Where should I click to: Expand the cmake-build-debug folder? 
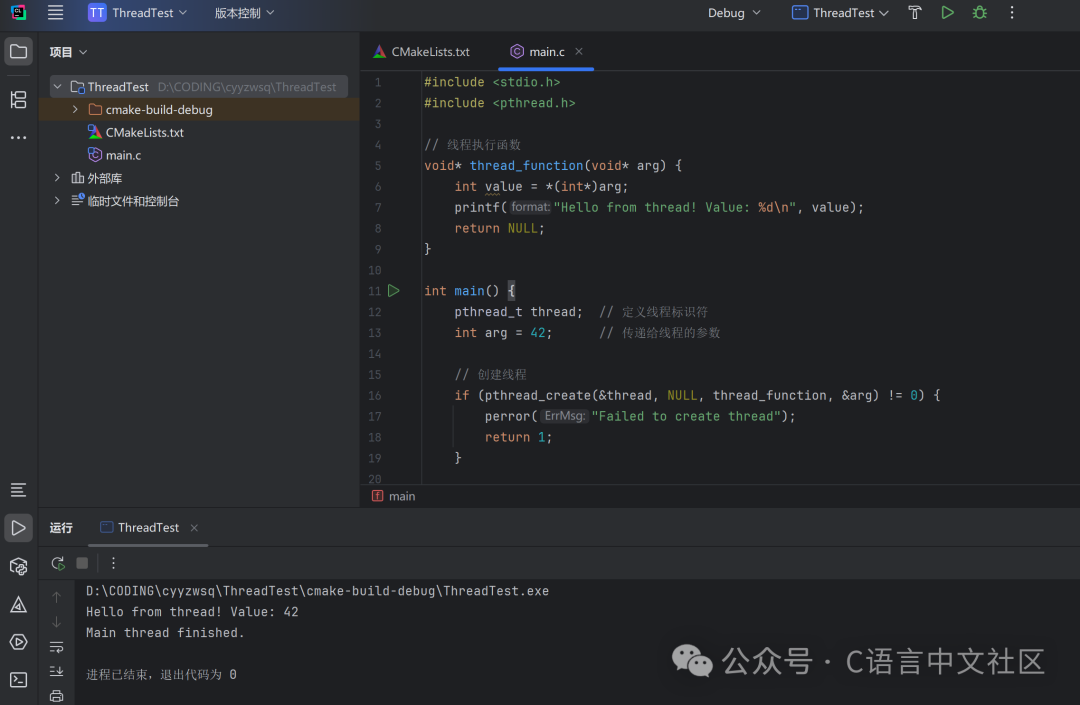pos(75,109)
